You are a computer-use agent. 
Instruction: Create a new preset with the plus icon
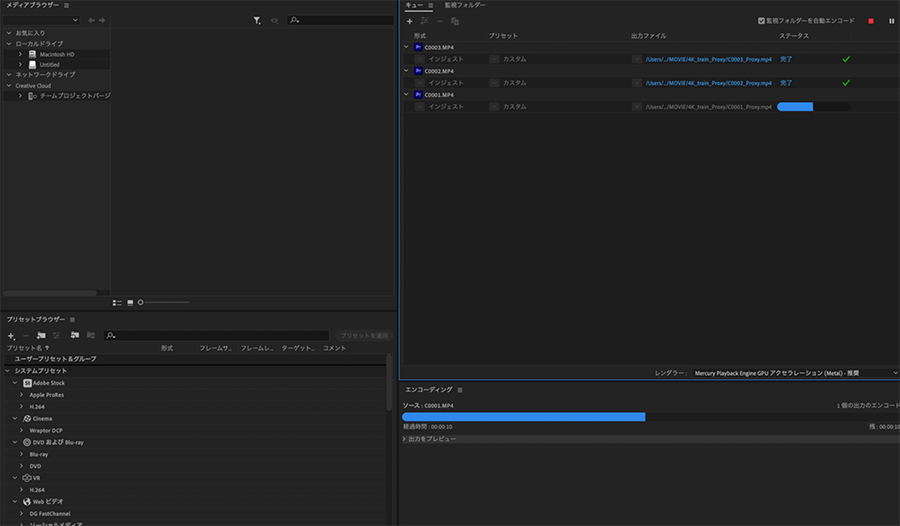[11, 335]
